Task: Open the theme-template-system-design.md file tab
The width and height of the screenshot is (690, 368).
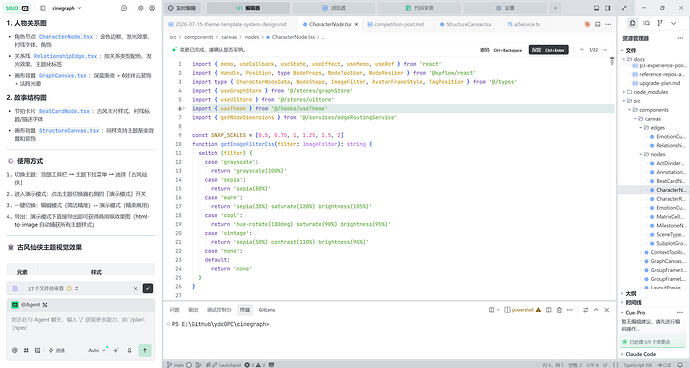Action: tap(228, 24)
